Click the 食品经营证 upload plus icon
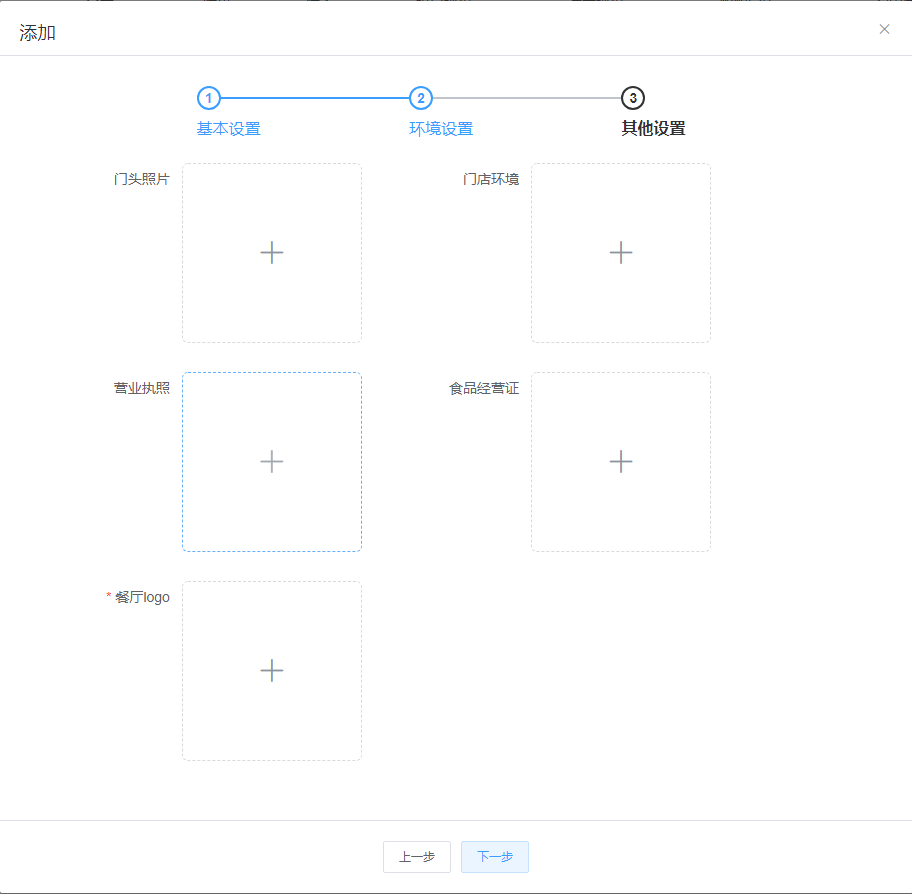 point(621,462)
